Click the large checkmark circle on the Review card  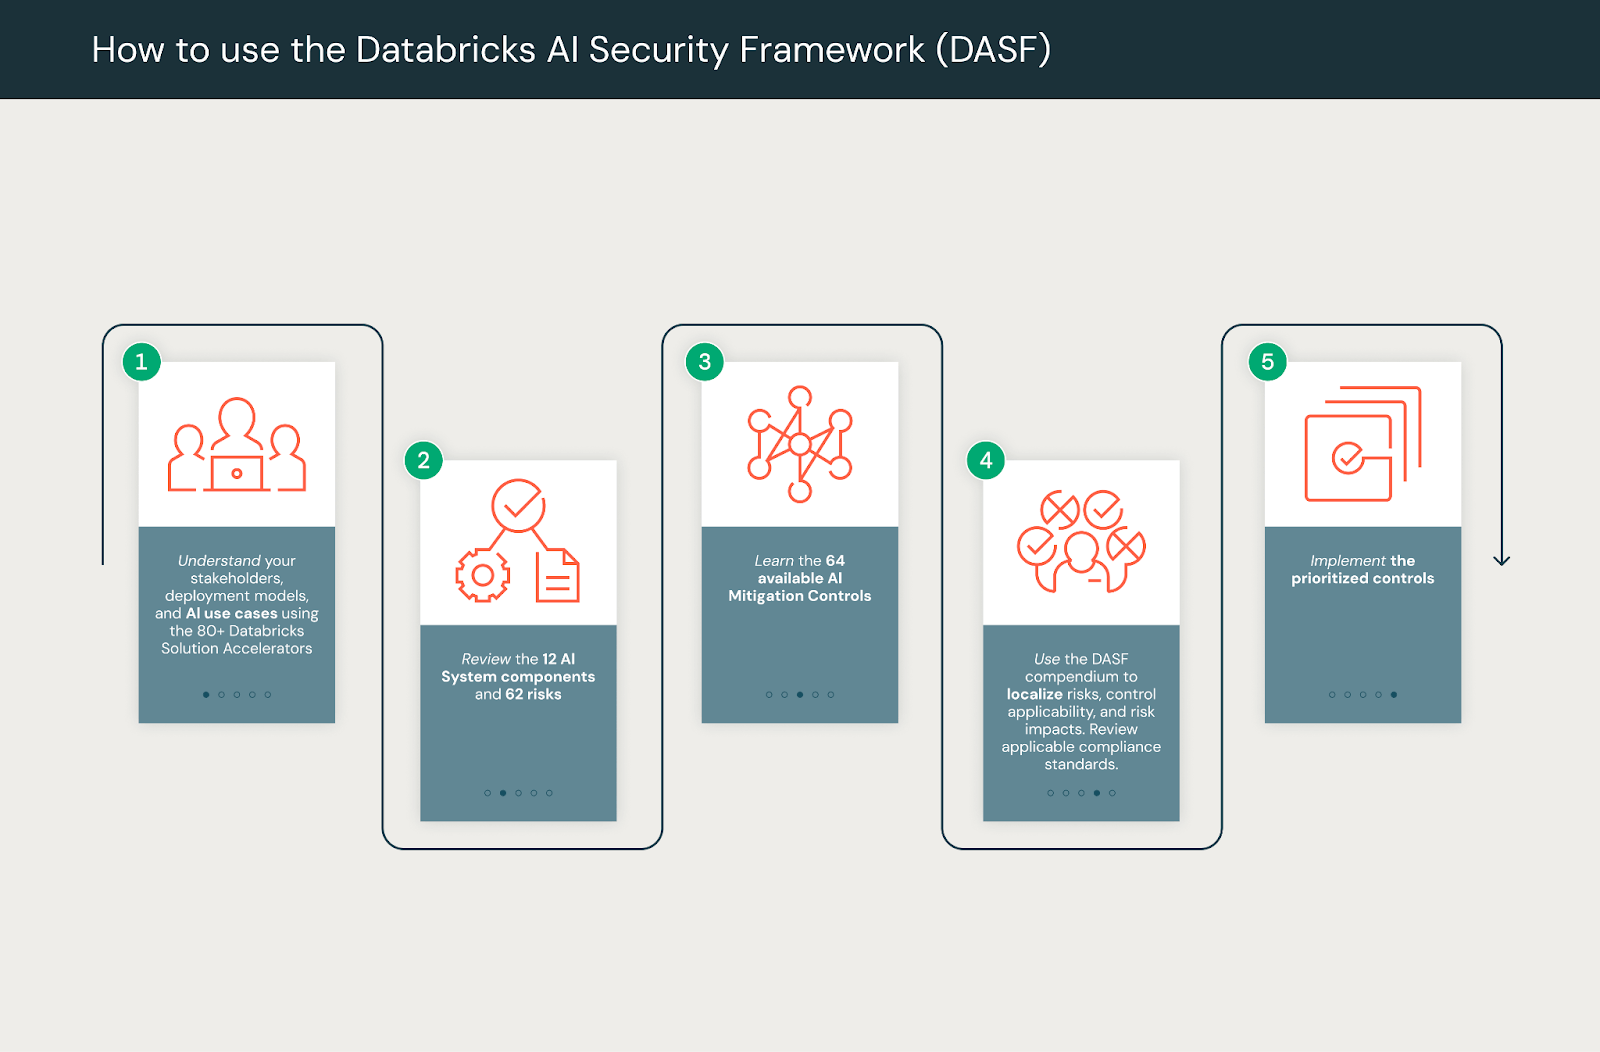pyautogui.click(x=518, y=506)
